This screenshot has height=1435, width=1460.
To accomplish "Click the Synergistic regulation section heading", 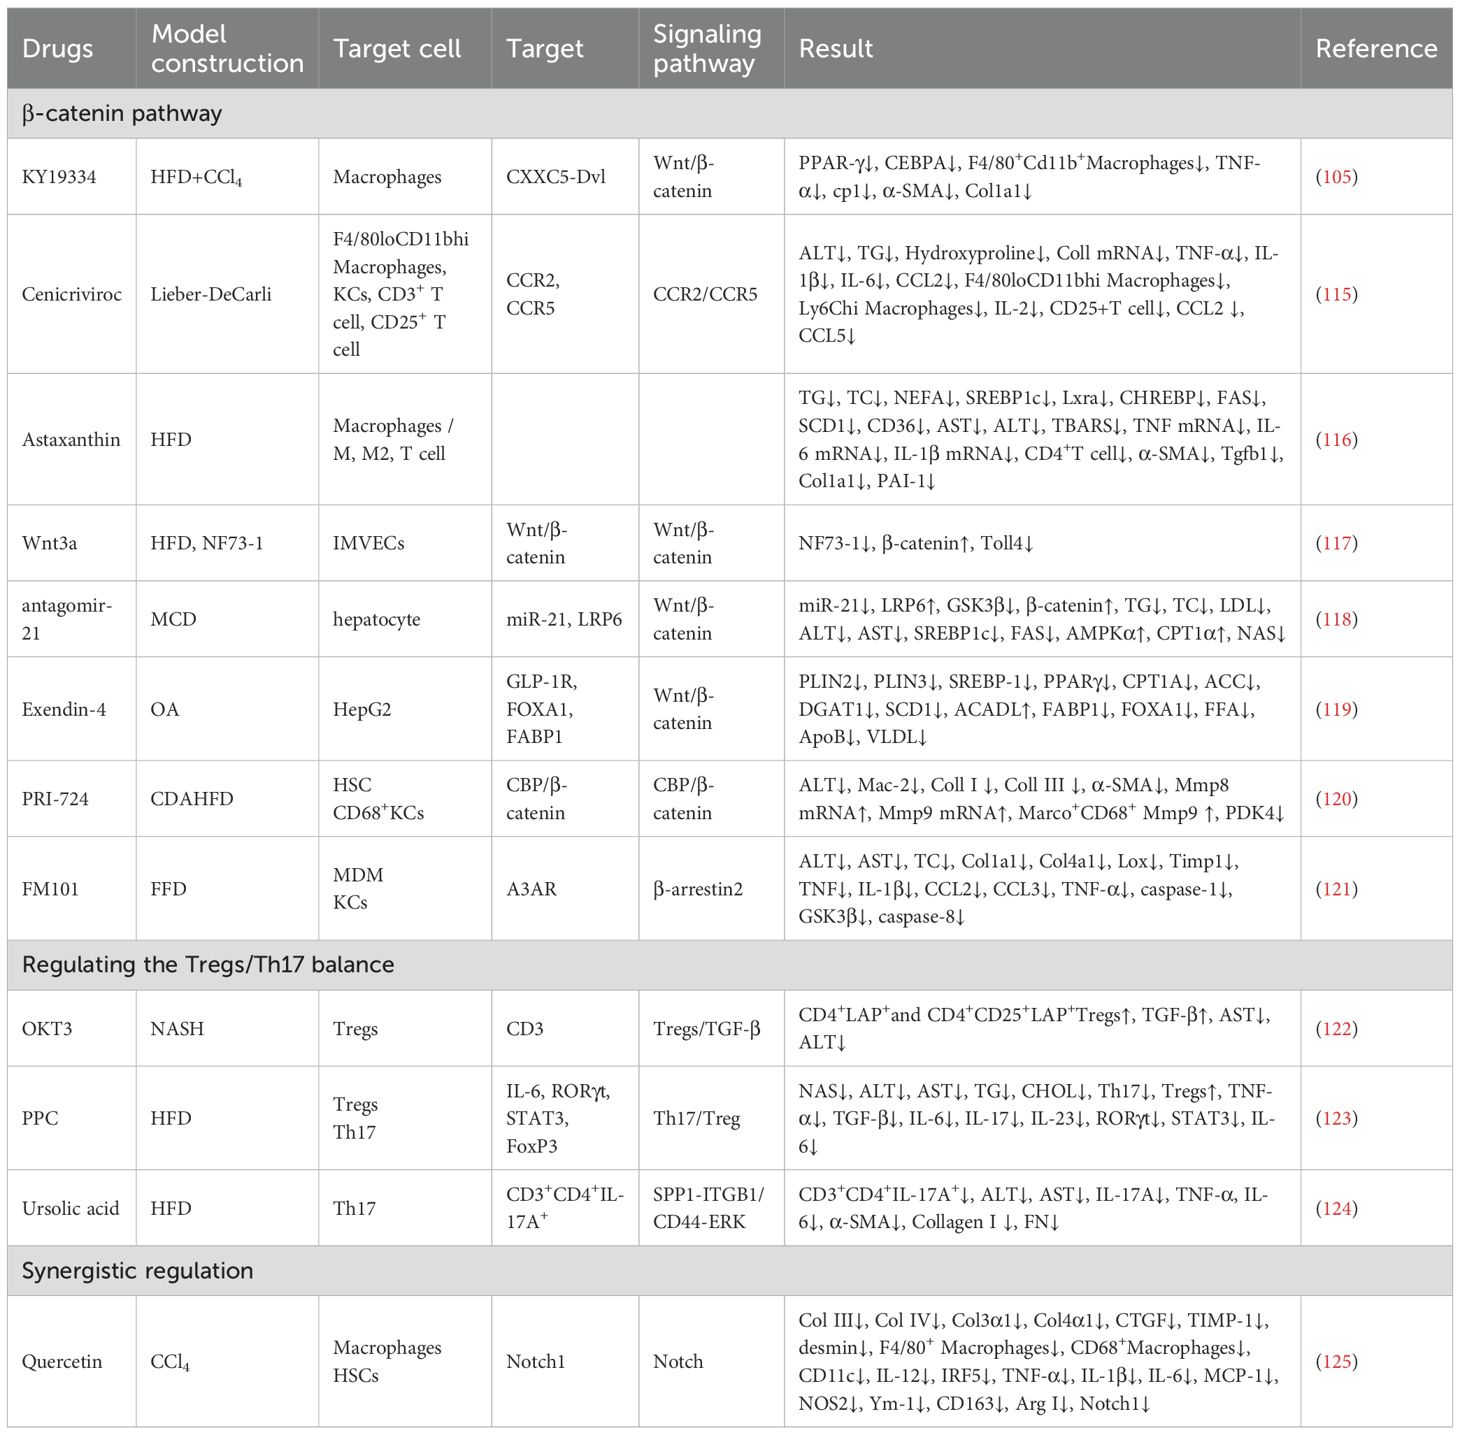I will tap(138, 1271).
